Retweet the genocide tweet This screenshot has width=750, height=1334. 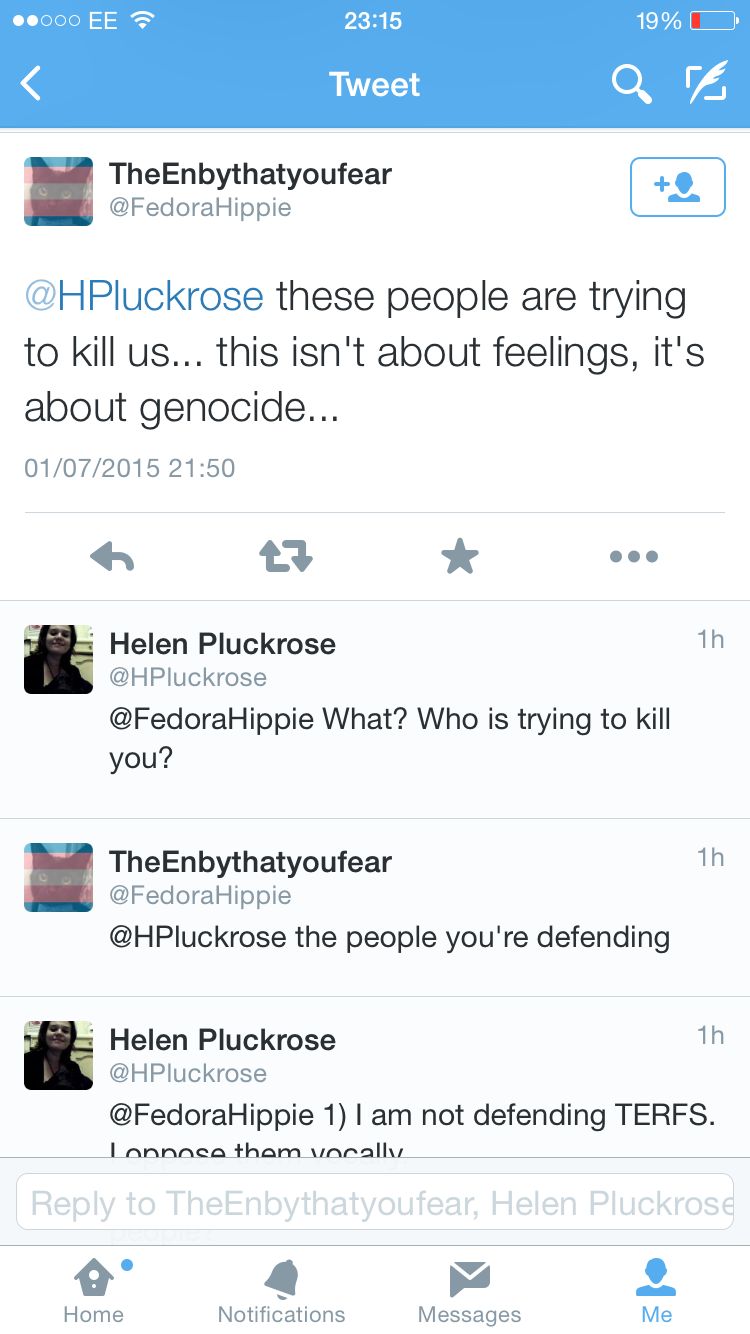286,556
